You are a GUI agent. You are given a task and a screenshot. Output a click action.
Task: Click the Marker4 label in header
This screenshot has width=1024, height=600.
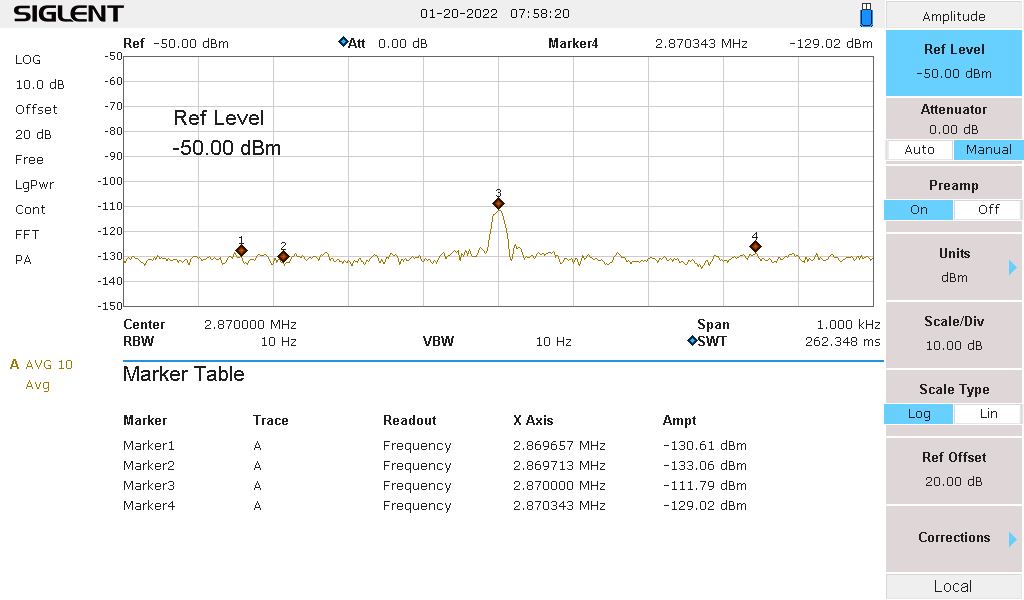pos(573,44)
